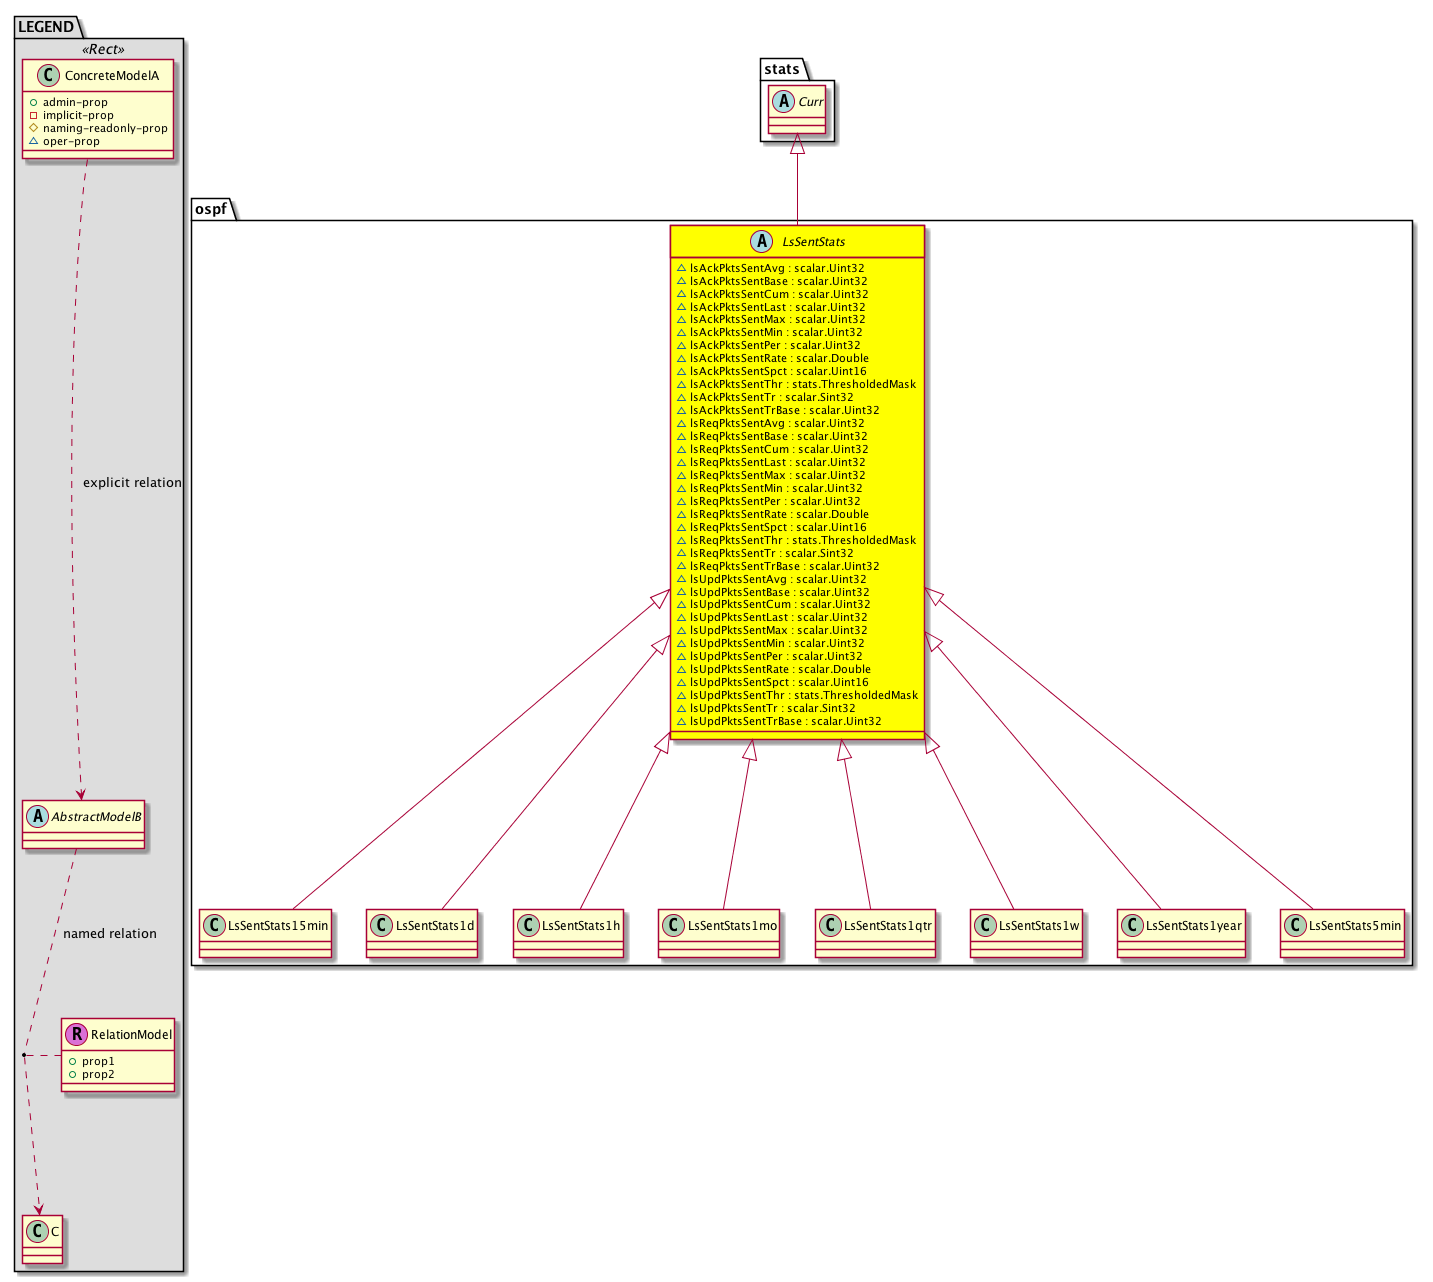Click the named relation label
This screenshot has width=1433, height=1282.
coord(110,934)
